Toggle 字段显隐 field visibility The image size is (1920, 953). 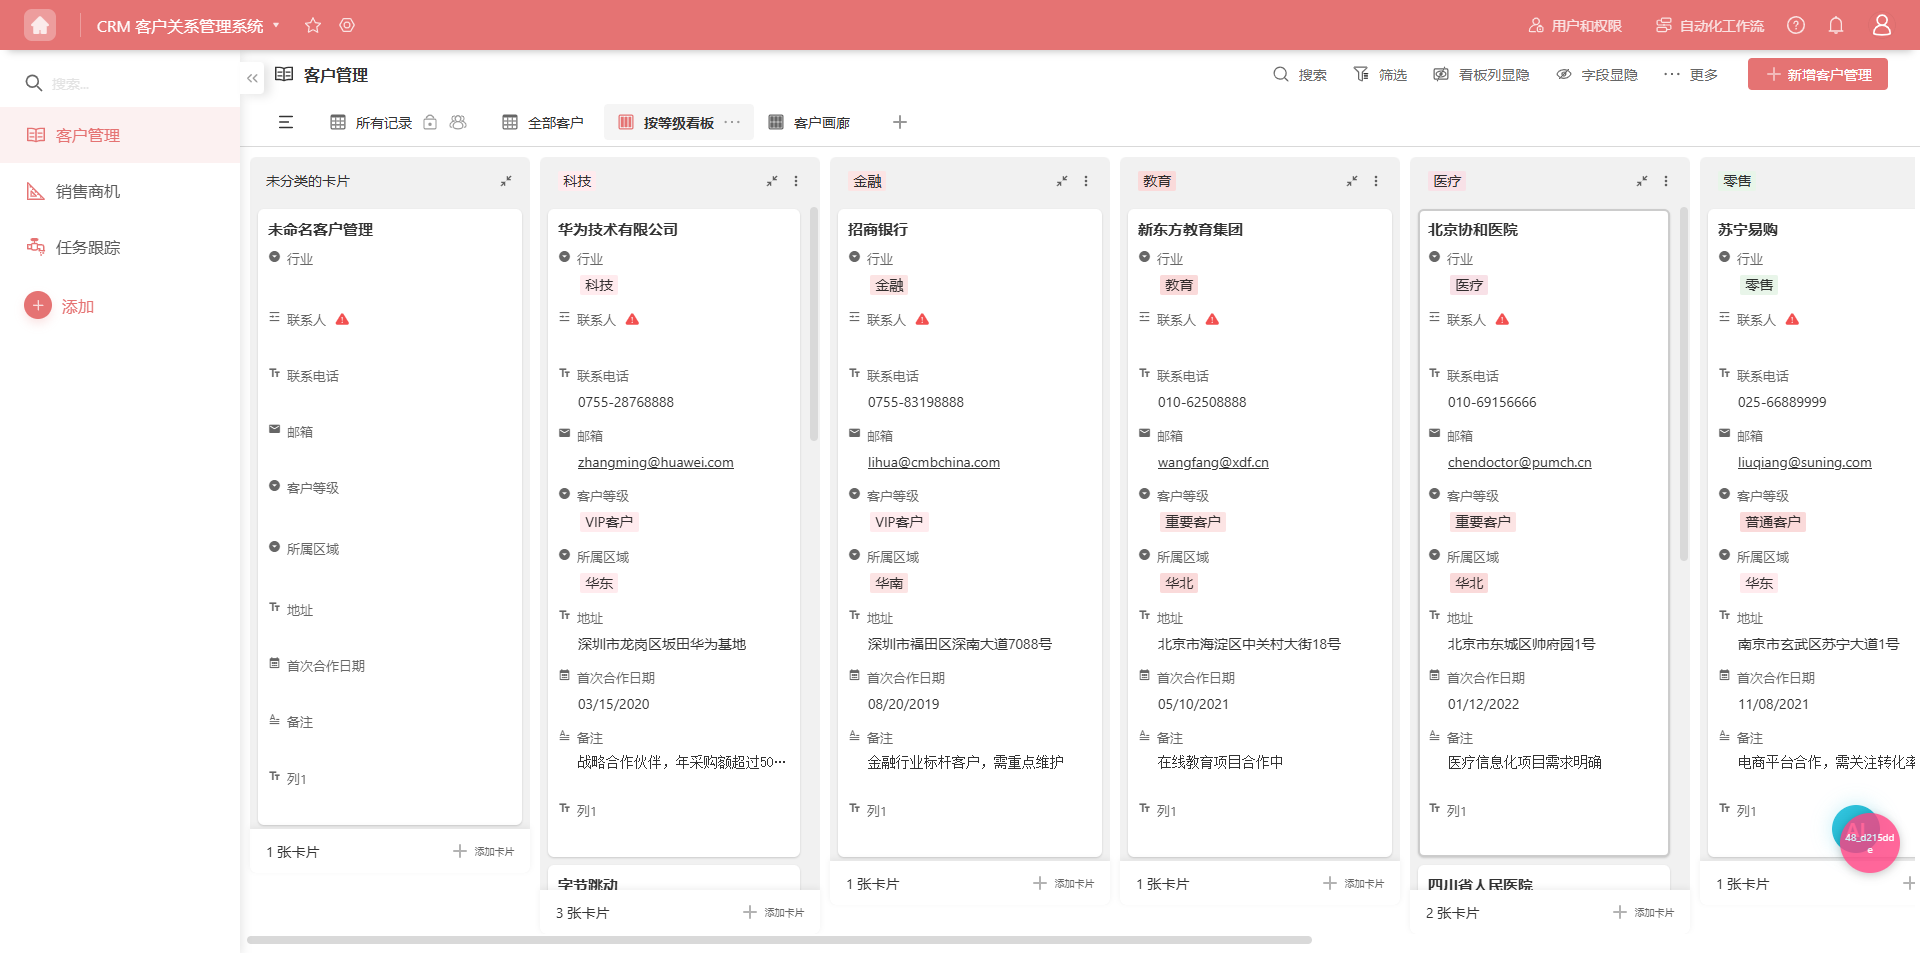(1597, 75)
